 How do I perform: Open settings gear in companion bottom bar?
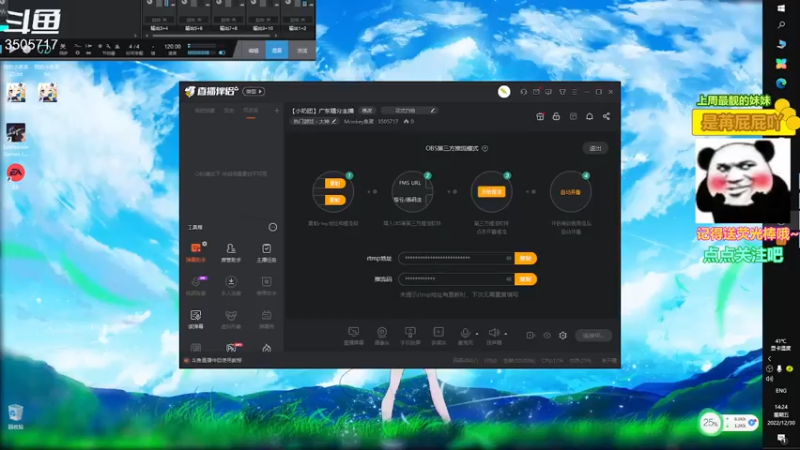tap(563, 335)
